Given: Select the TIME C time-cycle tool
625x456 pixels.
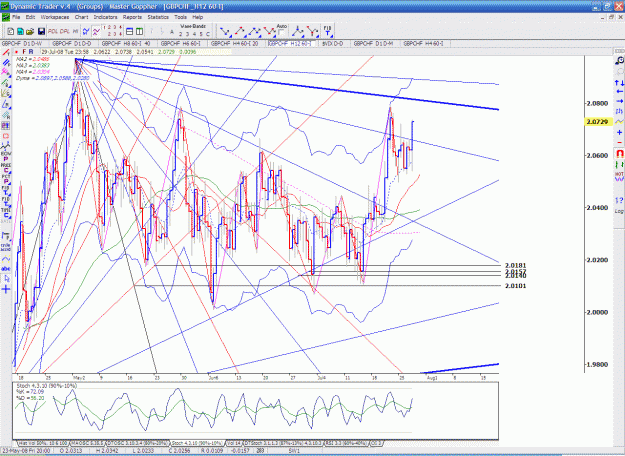Looking at the screenshot, I should coord(6,212).
